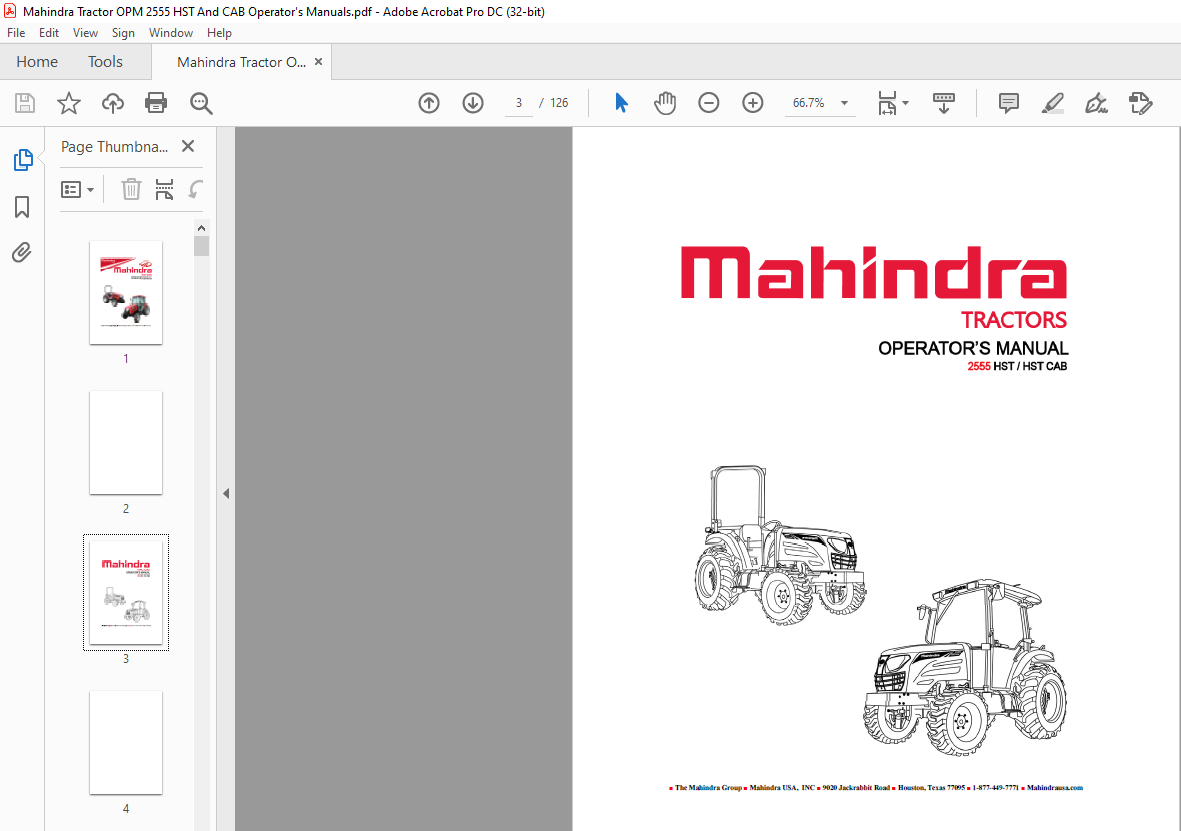Viewport: 1181px width, 831px height.
Task: Go to previous page with up arrow
Action: (x=429, y=103)
